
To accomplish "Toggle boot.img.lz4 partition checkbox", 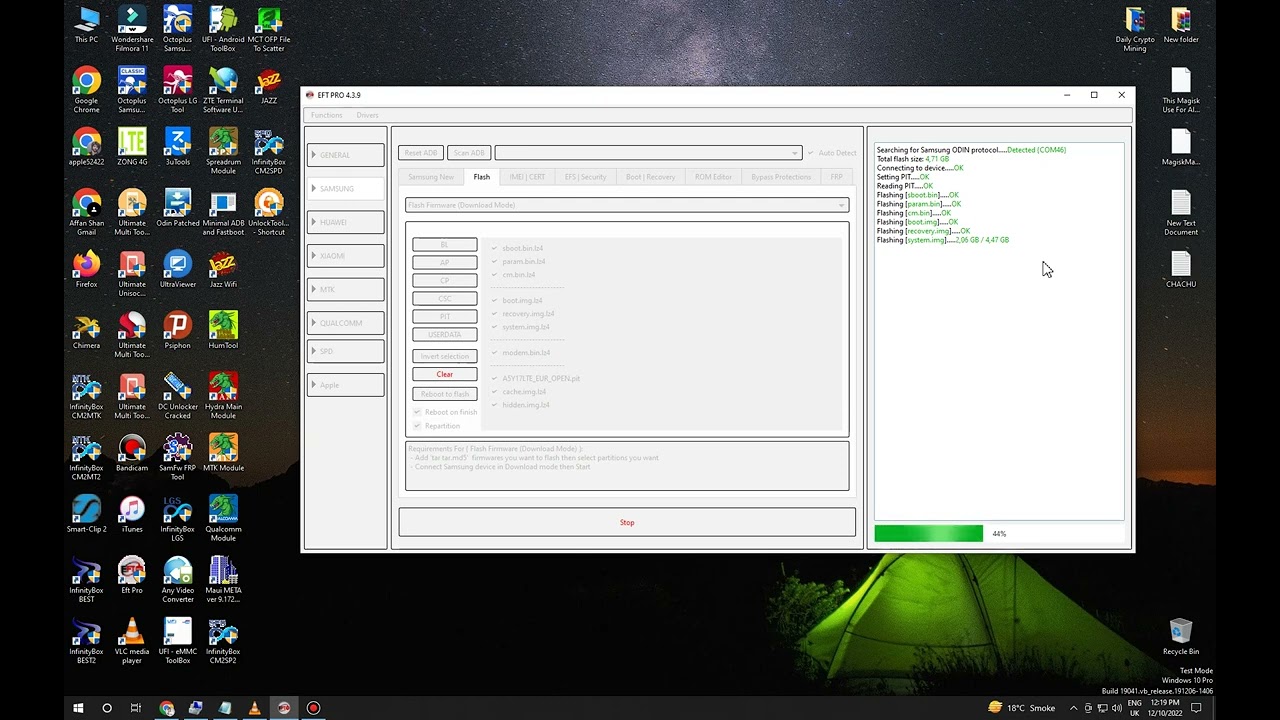I will click(x=494, y=300).
